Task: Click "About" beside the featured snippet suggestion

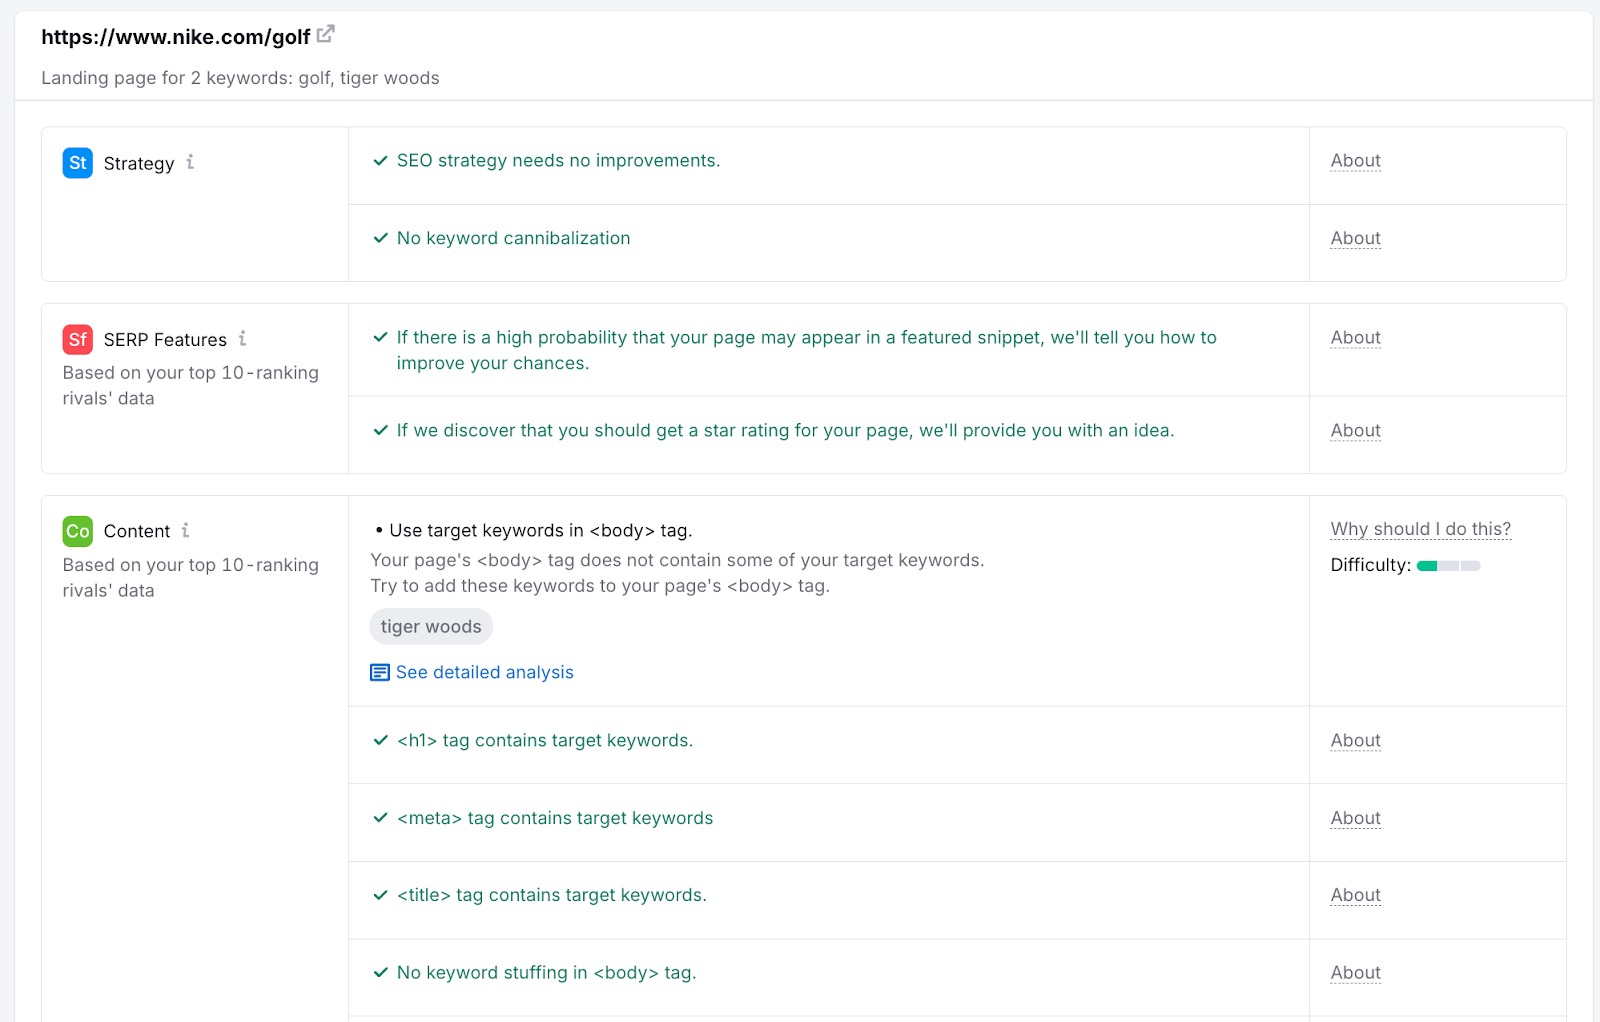Action: (x=1355, y=337)
